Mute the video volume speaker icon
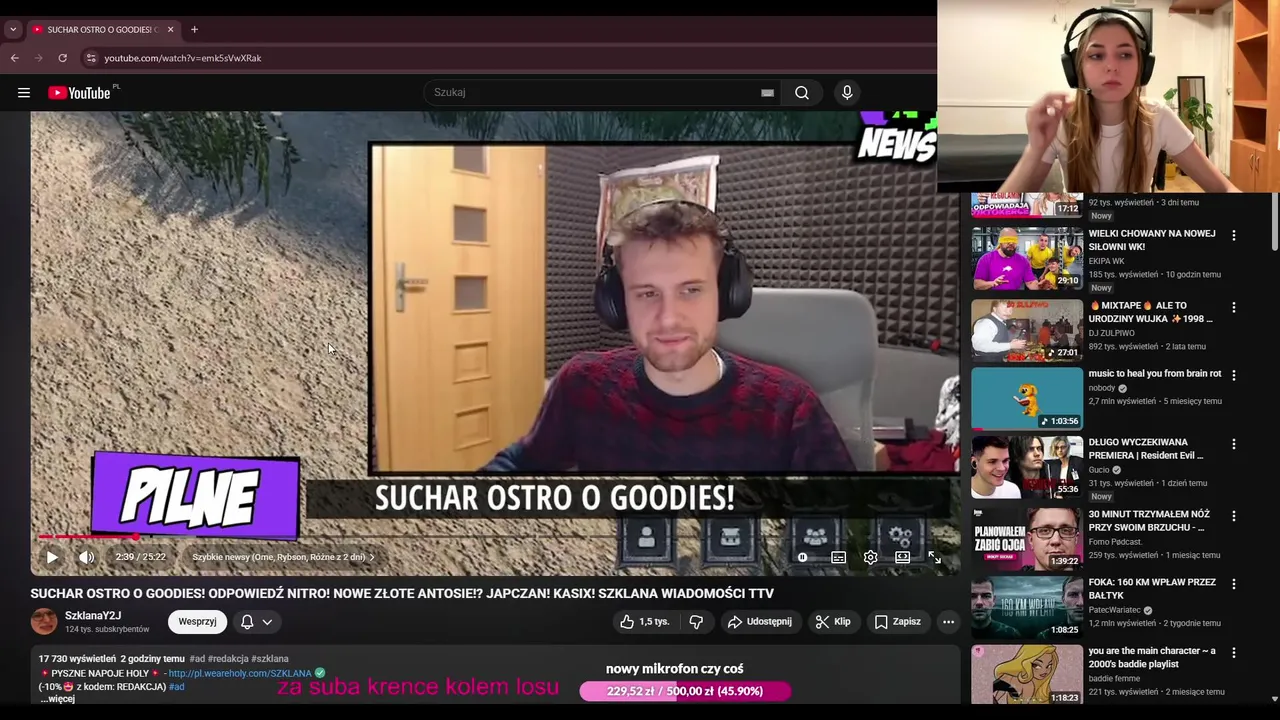Screen dimensions: 1280x720 coord(87,557)
